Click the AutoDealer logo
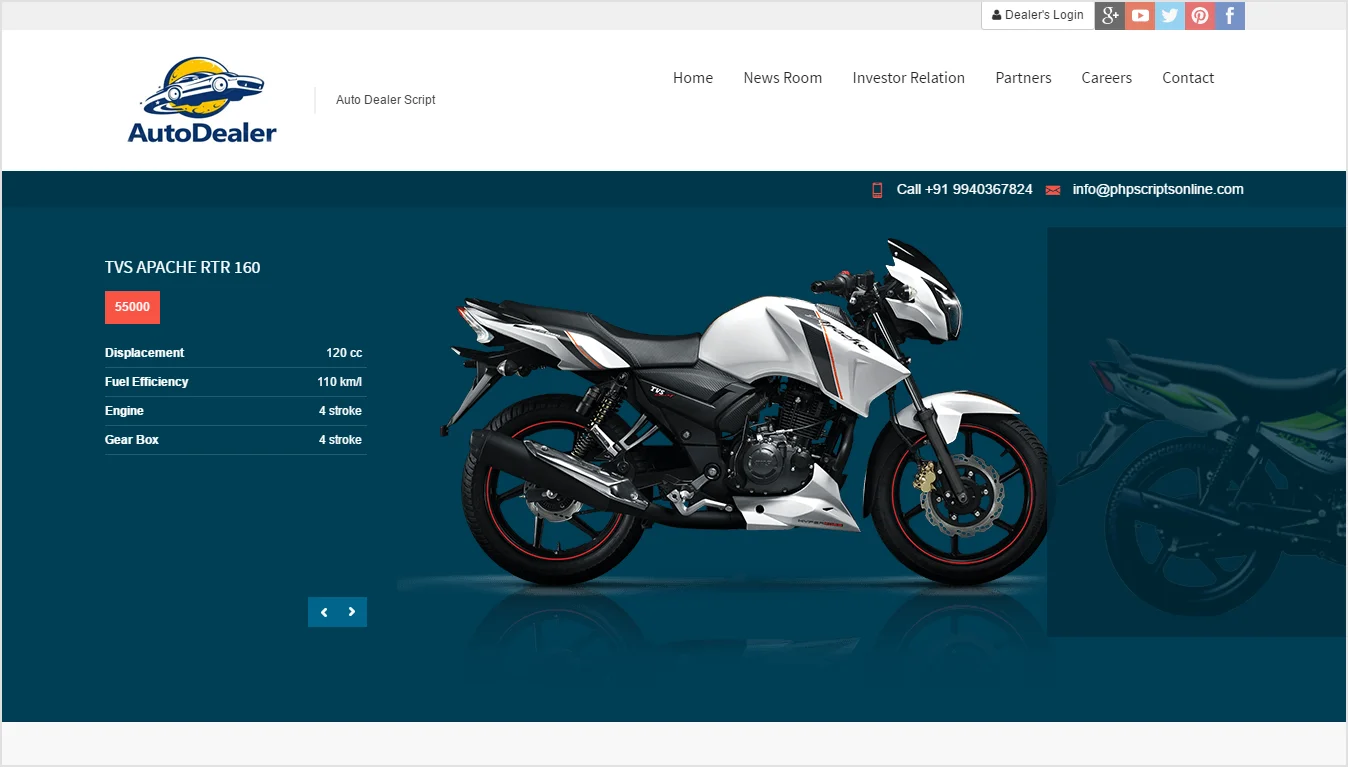1348x767 pixels. click(x=202, y=100)
